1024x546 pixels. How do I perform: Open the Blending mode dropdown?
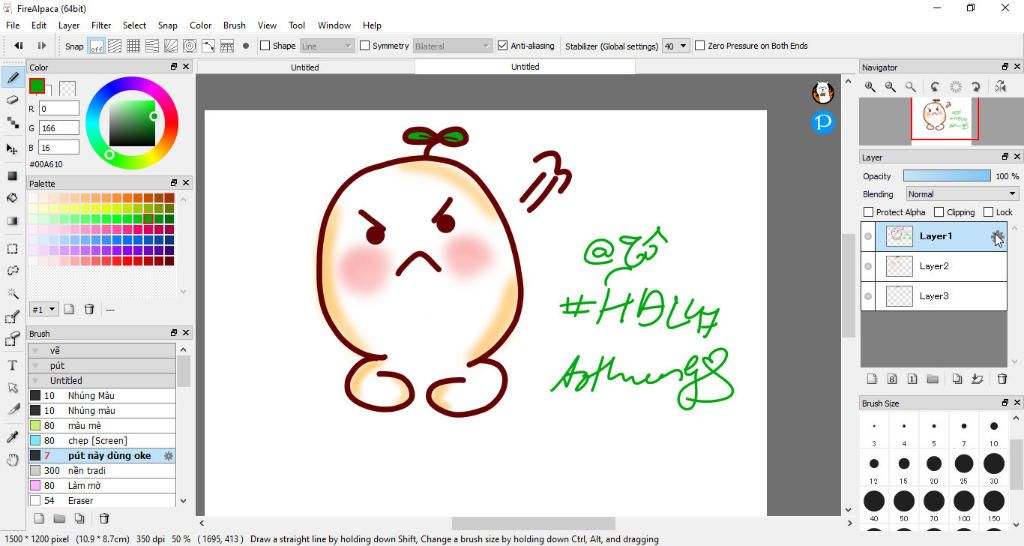point(962,194)
